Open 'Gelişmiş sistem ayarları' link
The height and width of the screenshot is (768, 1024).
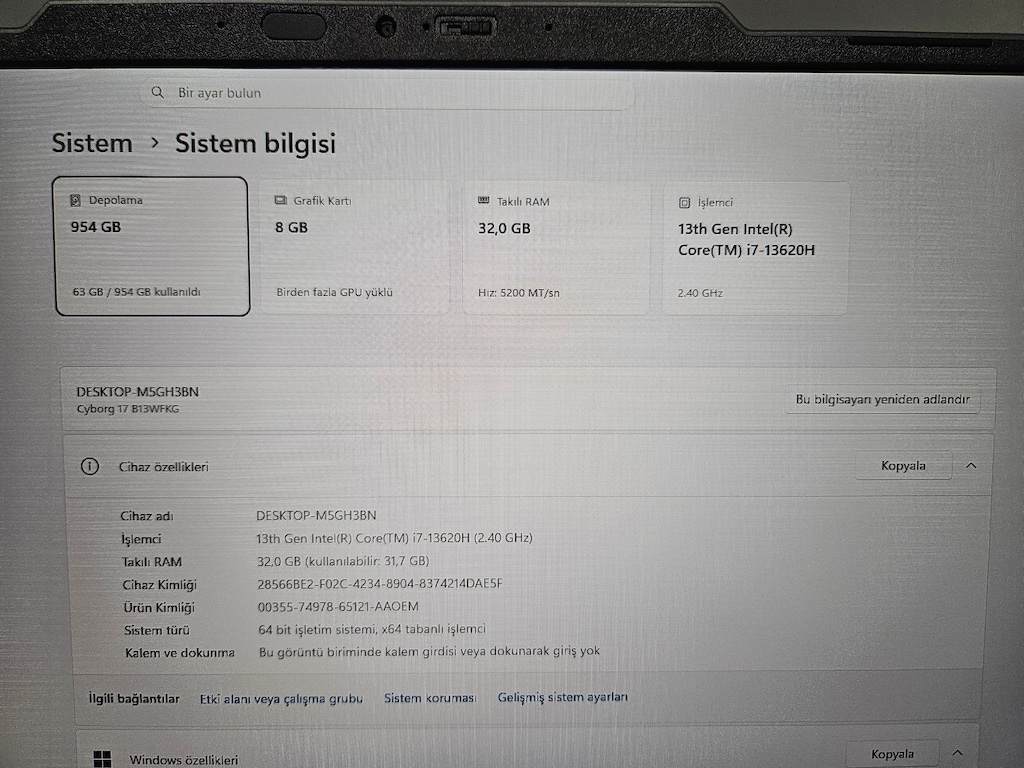[x=563, y=697]
